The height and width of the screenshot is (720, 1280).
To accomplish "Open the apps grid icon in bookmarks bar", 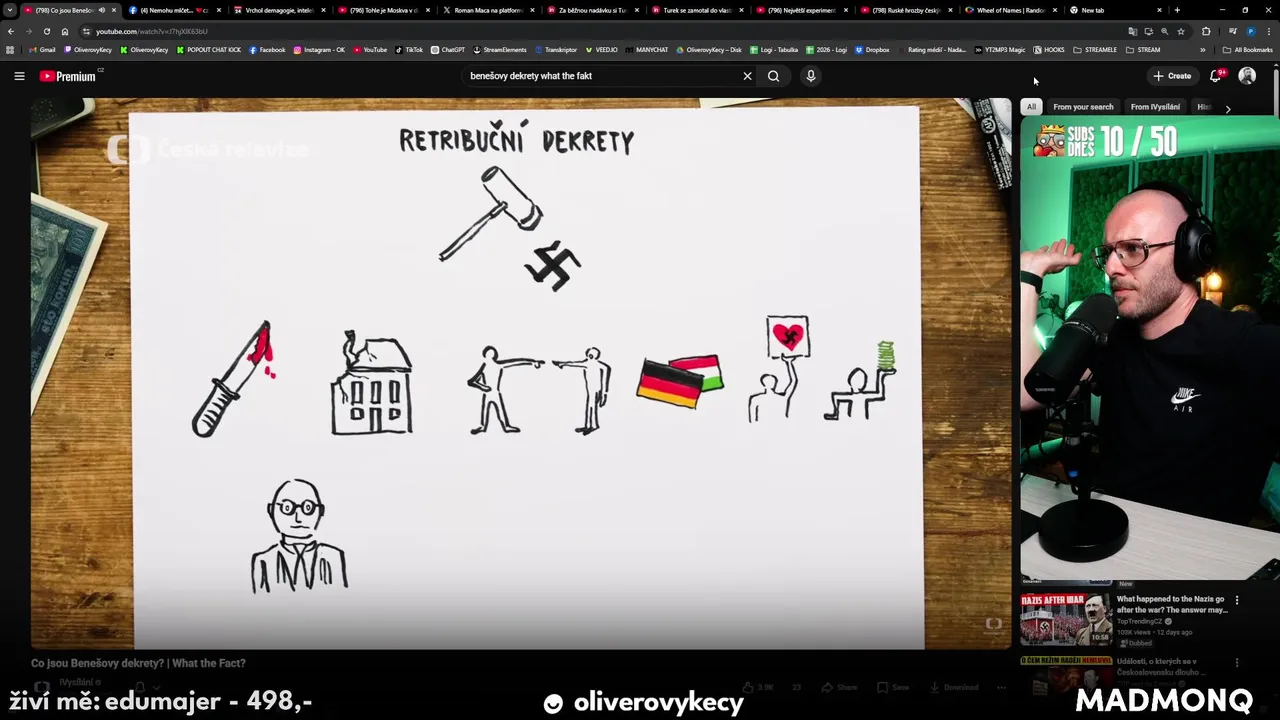I will point(10,49).
